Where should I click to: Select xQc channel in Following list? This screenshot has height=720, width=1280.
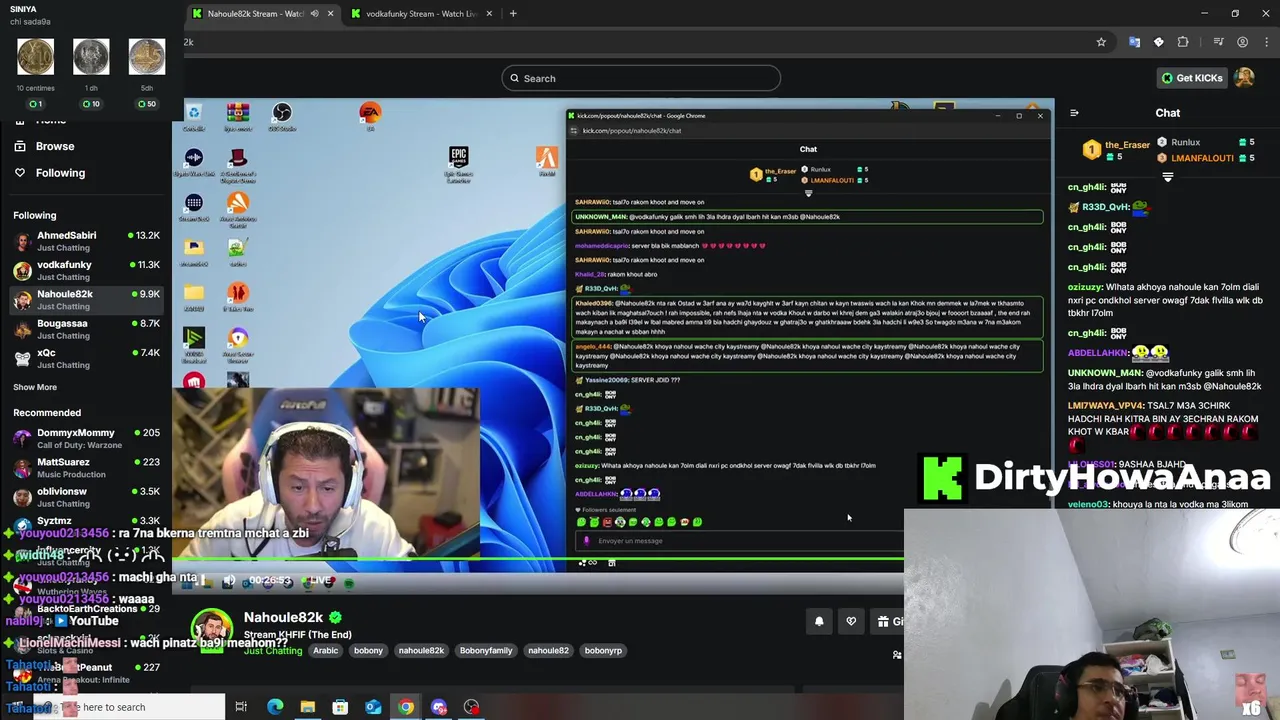pos(87,358)
